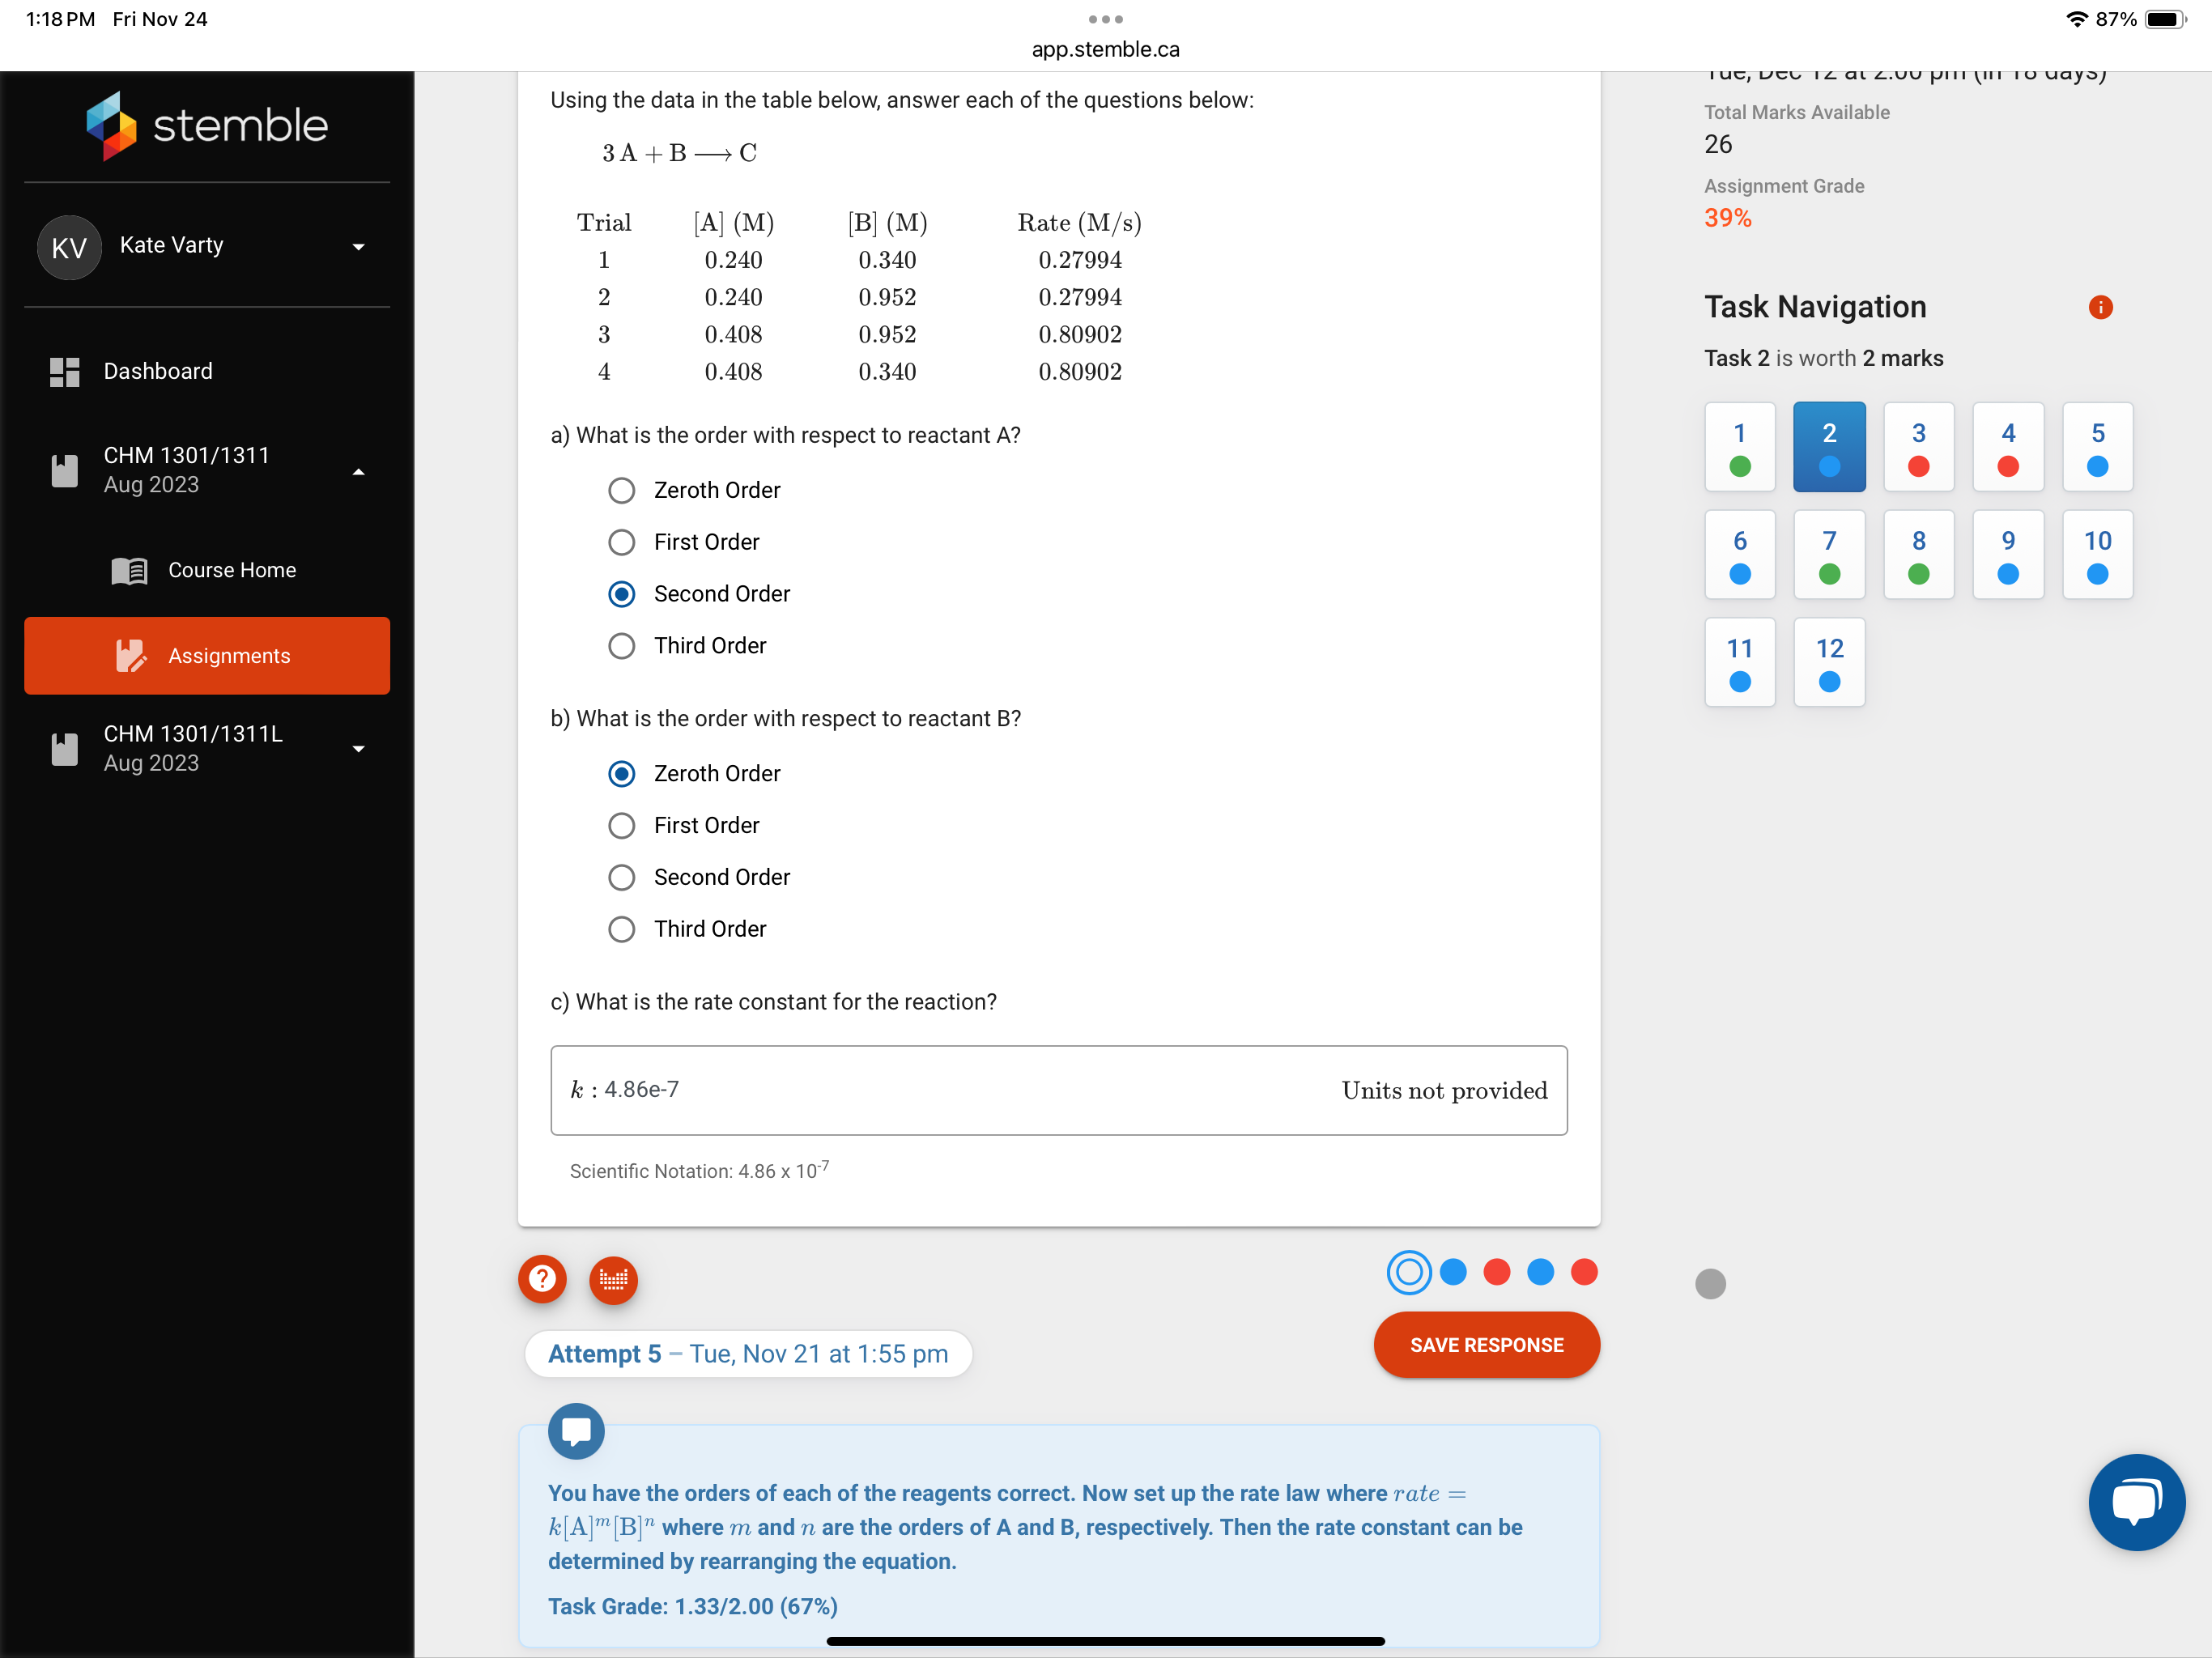The image size is (2212, 1658).
Task: Open the Dashboard from the sidebar
Action: [158, 371]
